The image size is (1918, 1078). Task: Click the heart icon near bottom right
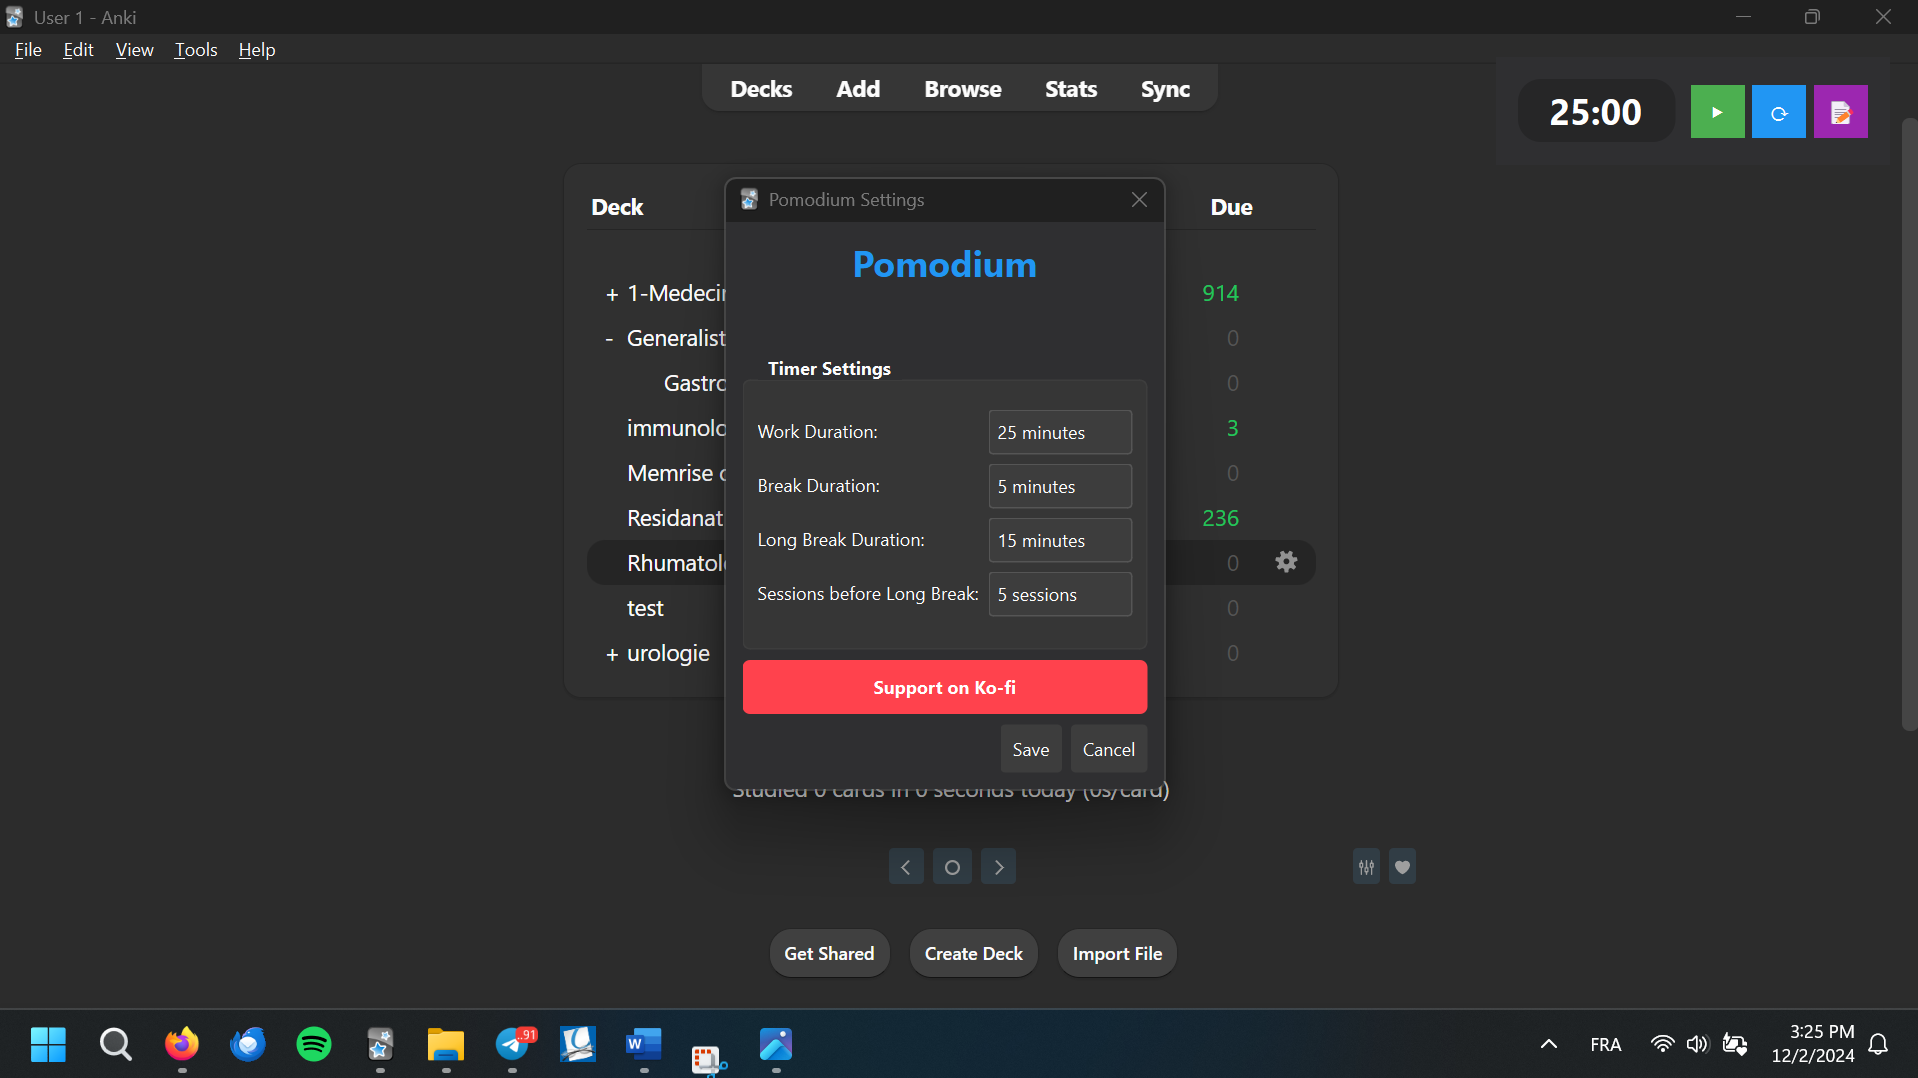click(1401, 866)
